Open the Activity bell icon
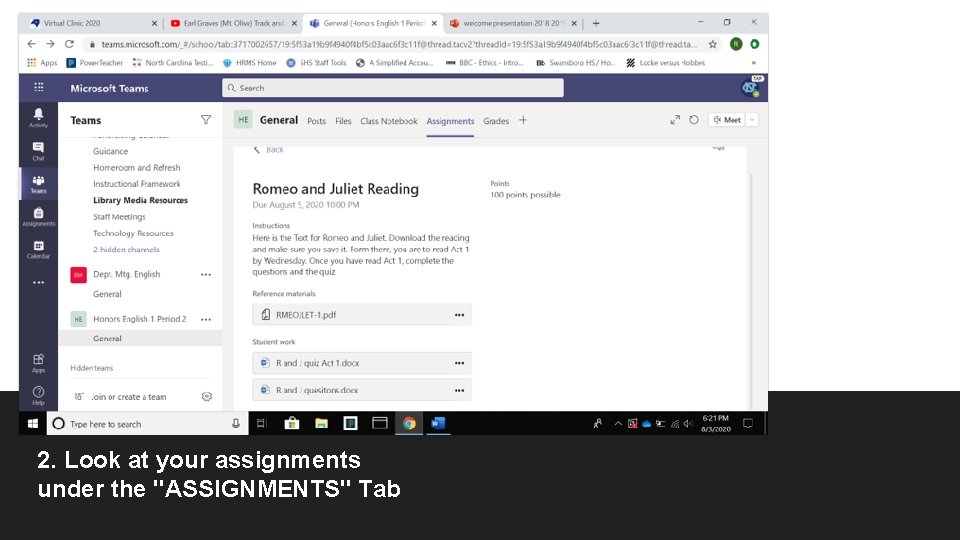960x540 pixels. tap(39, 117)
